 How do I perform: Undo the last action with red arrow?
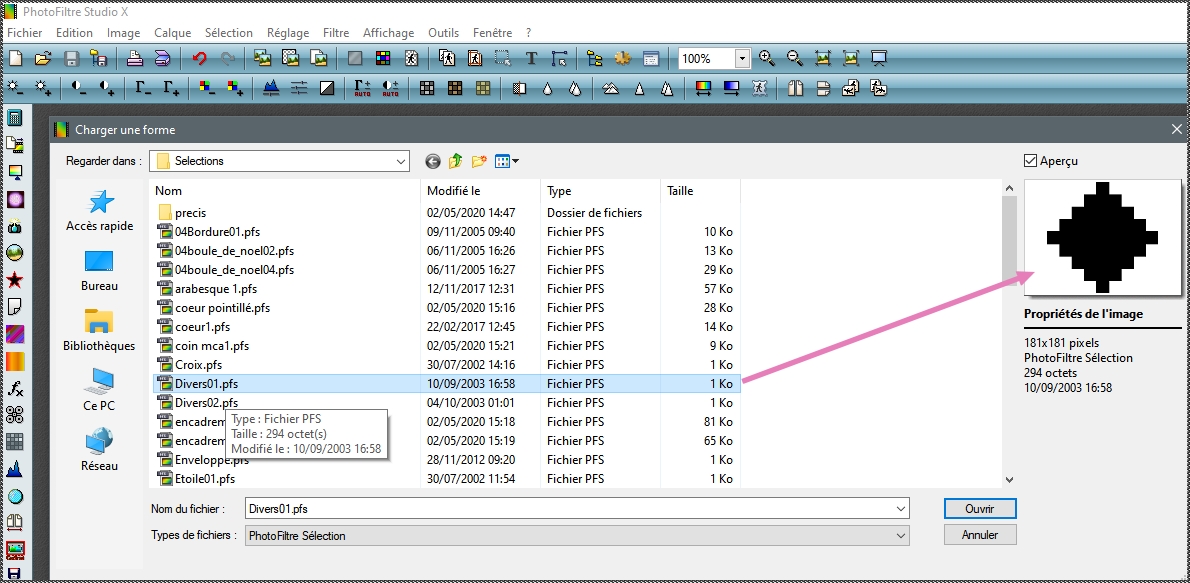pyautogui.click(x=200, y=58)
